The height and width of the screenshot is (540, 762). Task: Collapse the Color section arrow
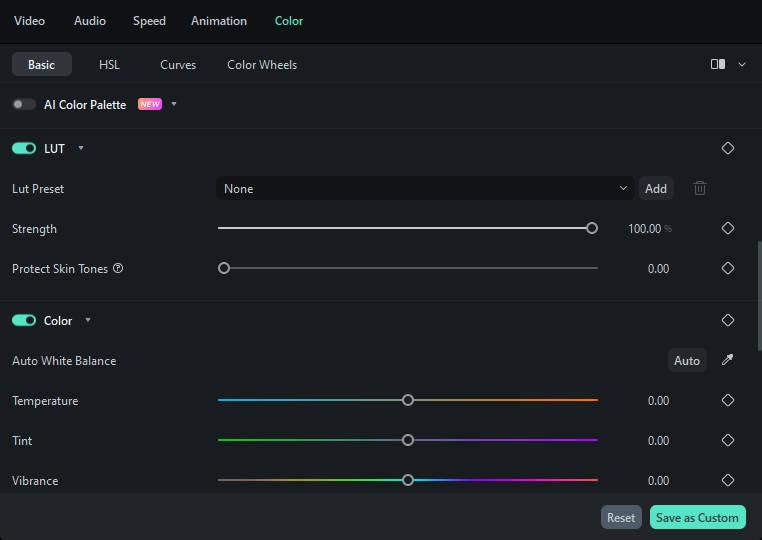[88, 320]
